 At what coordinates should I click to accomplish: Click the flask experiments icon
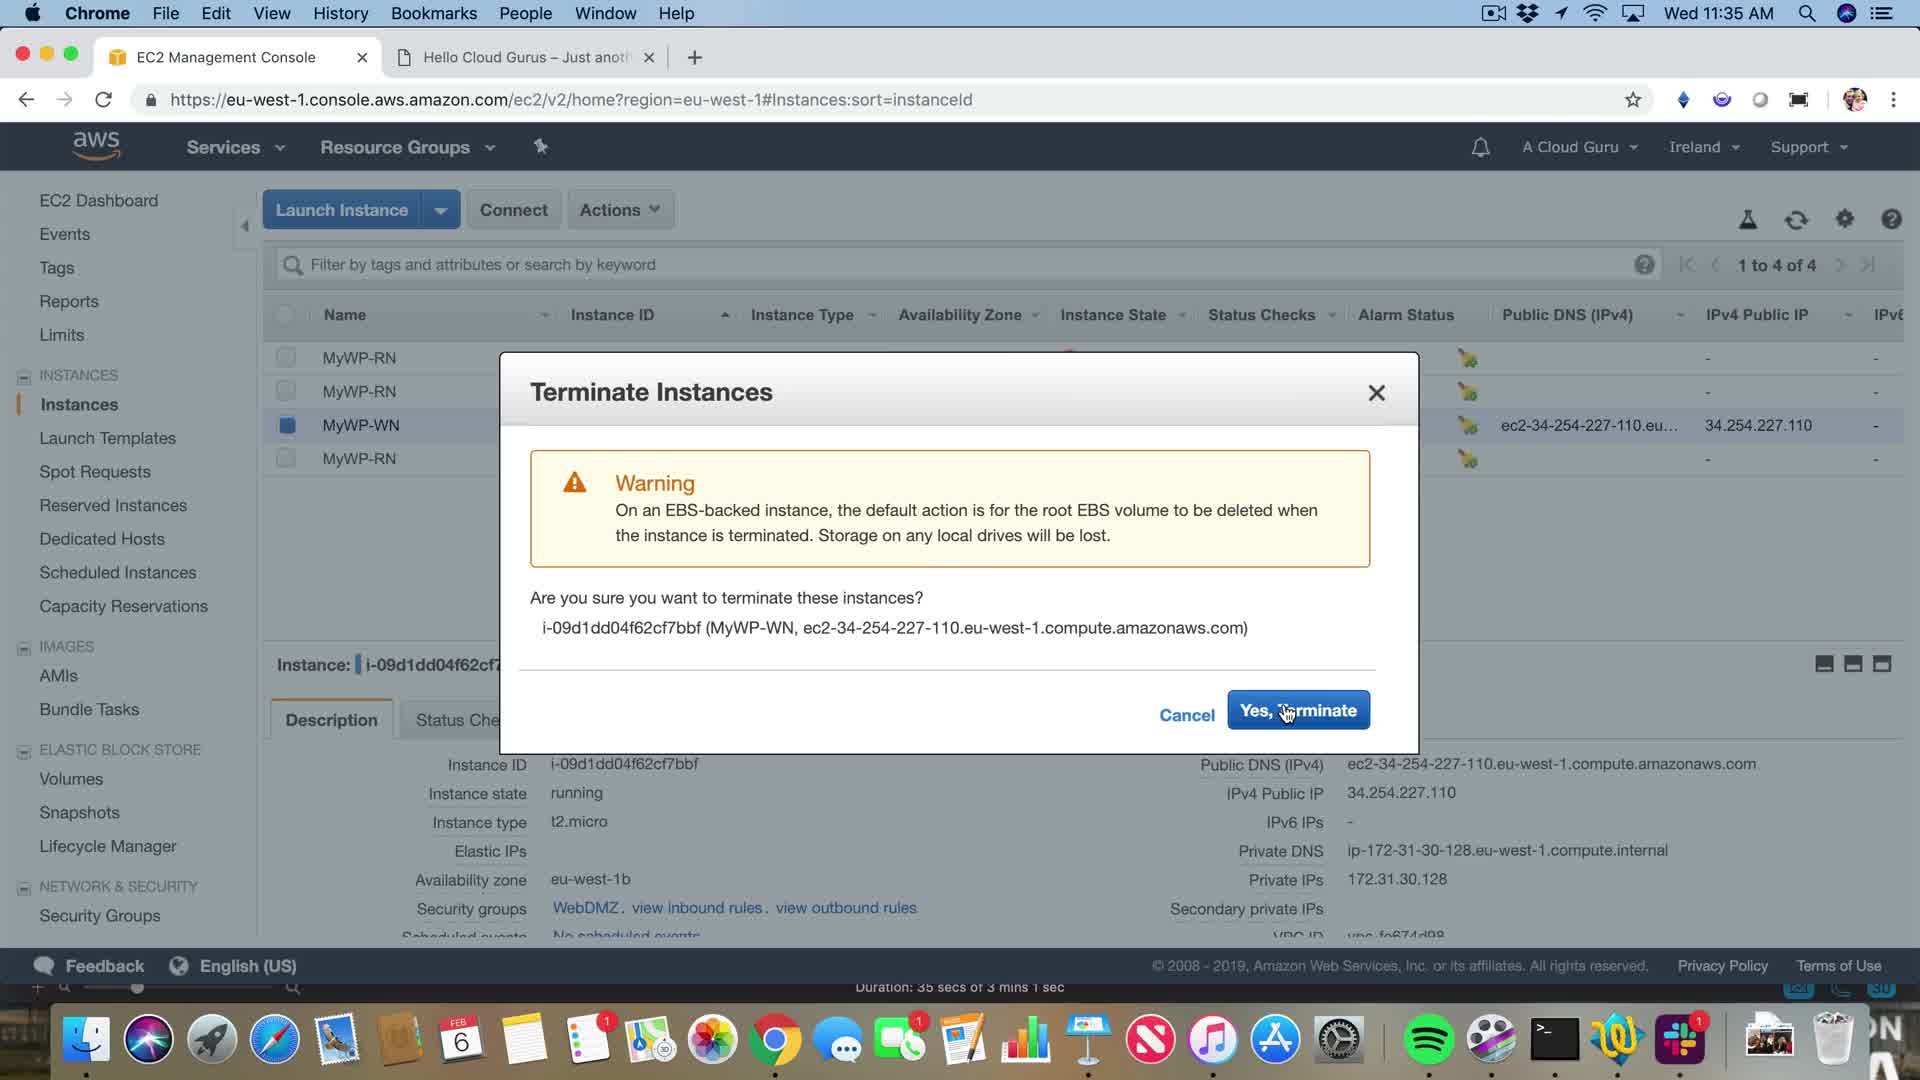(x=1747, y=219)
